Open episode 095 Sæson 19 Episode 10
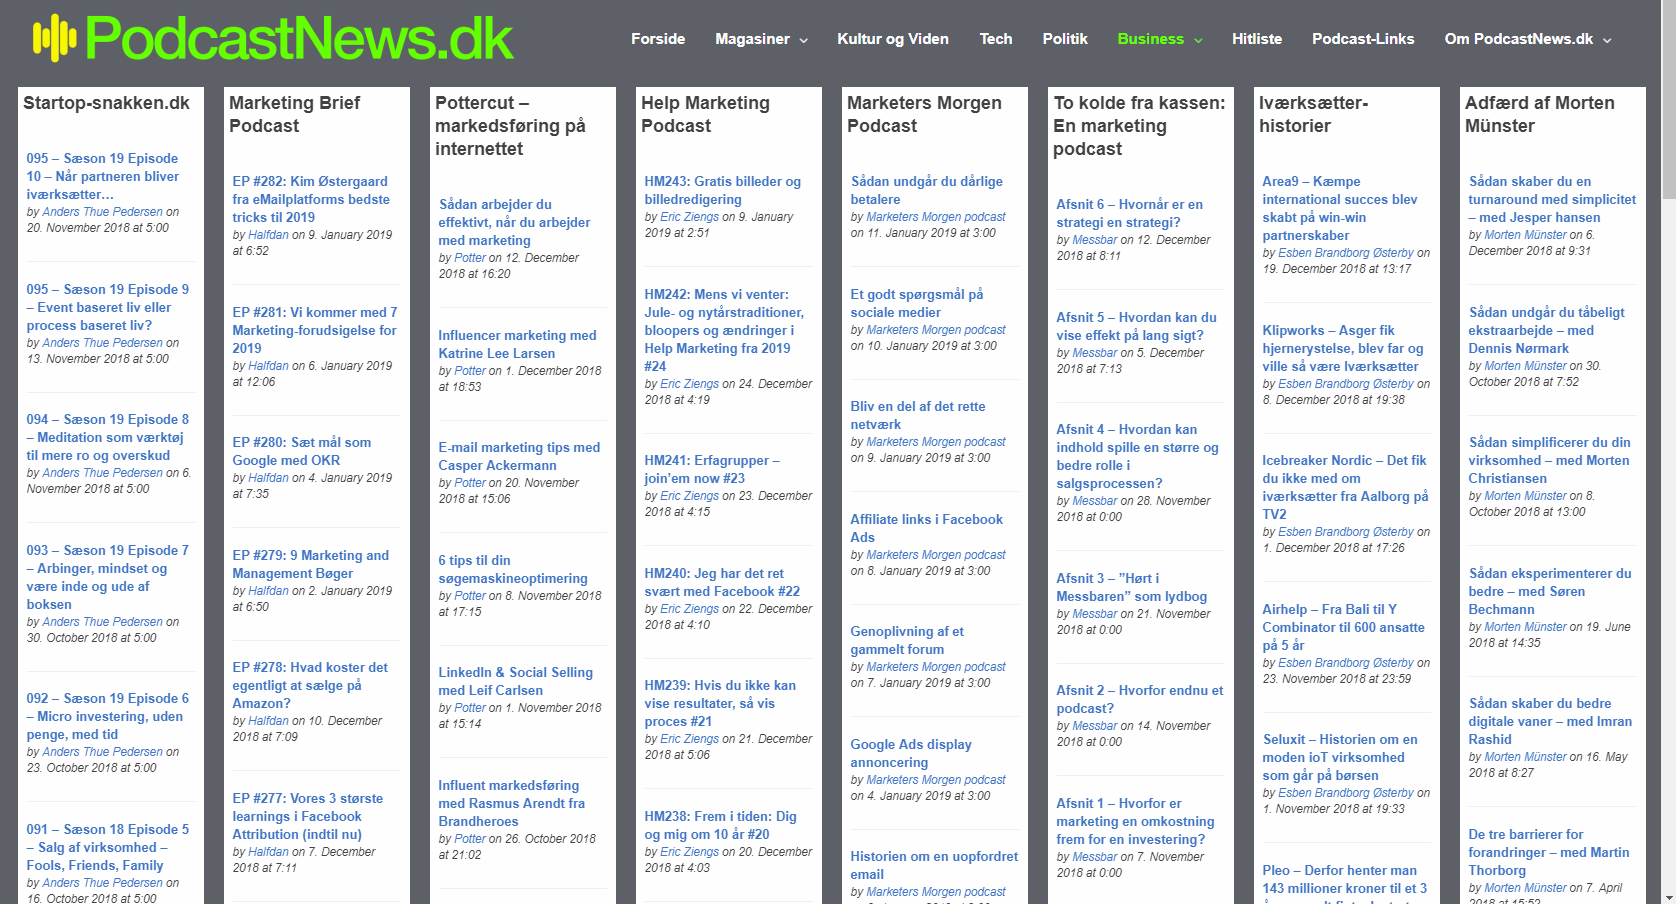 [103, 176]
